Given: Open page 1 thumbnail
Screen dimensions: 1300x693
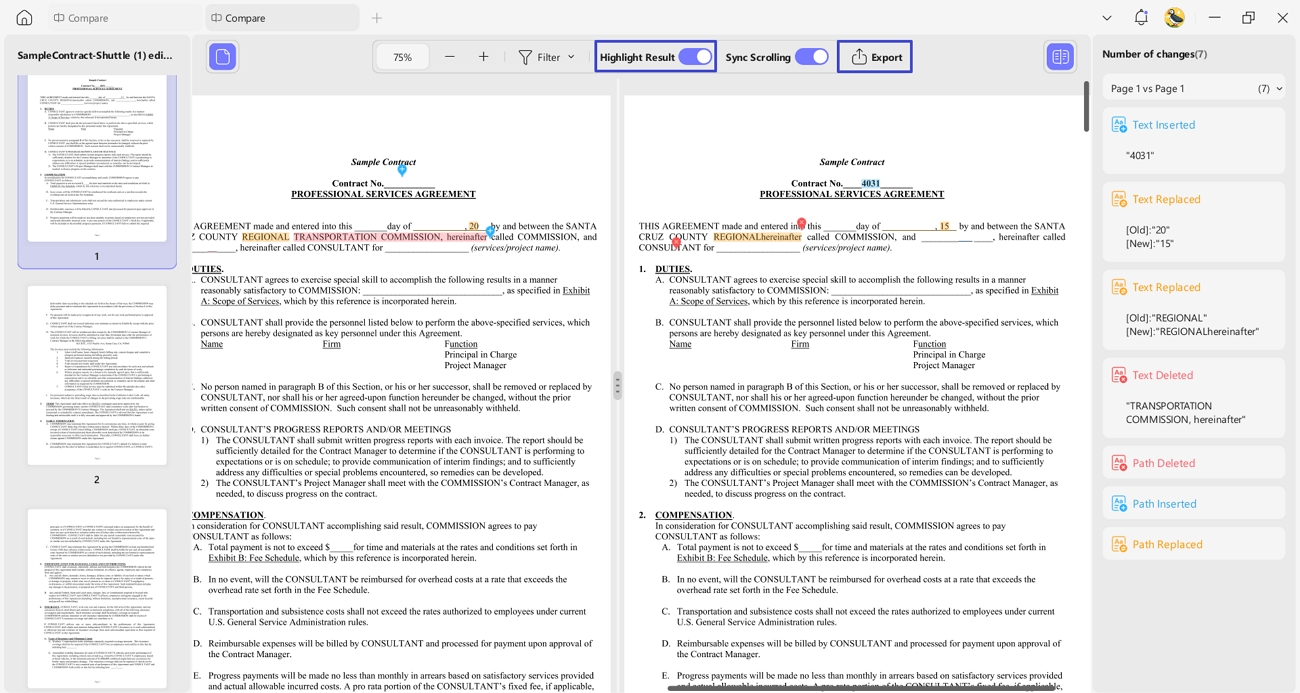Looking at the screenshot, I should click(97, 158).
